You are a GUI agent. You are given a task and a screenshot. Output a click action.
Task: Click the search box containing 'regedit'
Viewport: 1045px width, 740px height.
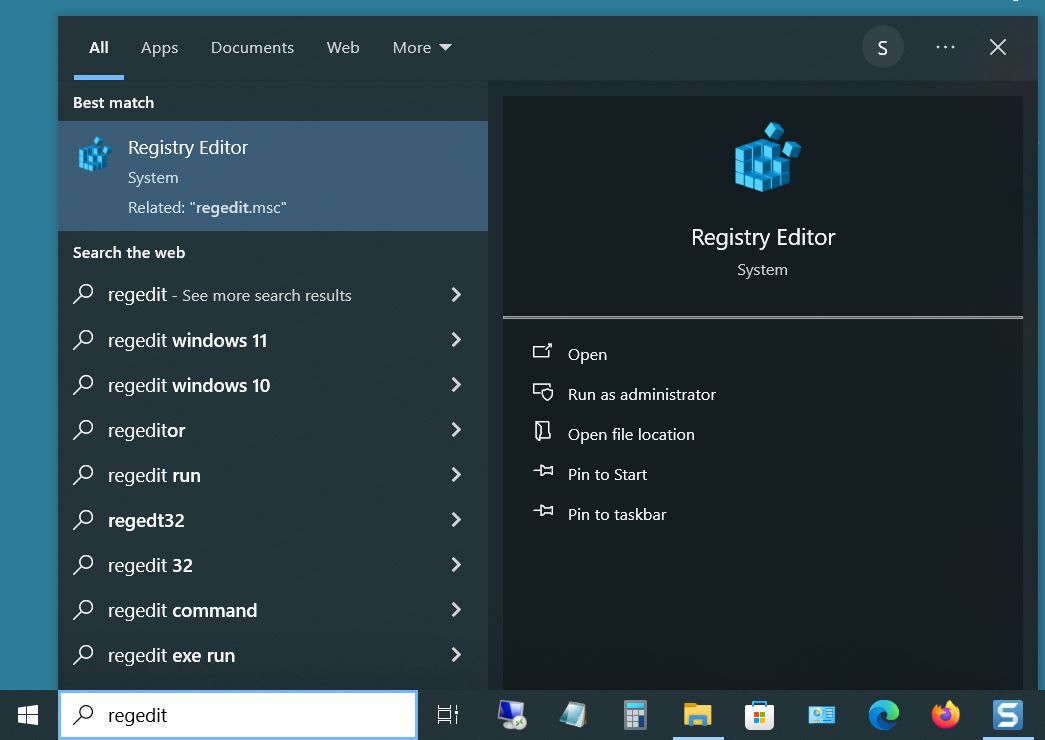tap(240, 715)
